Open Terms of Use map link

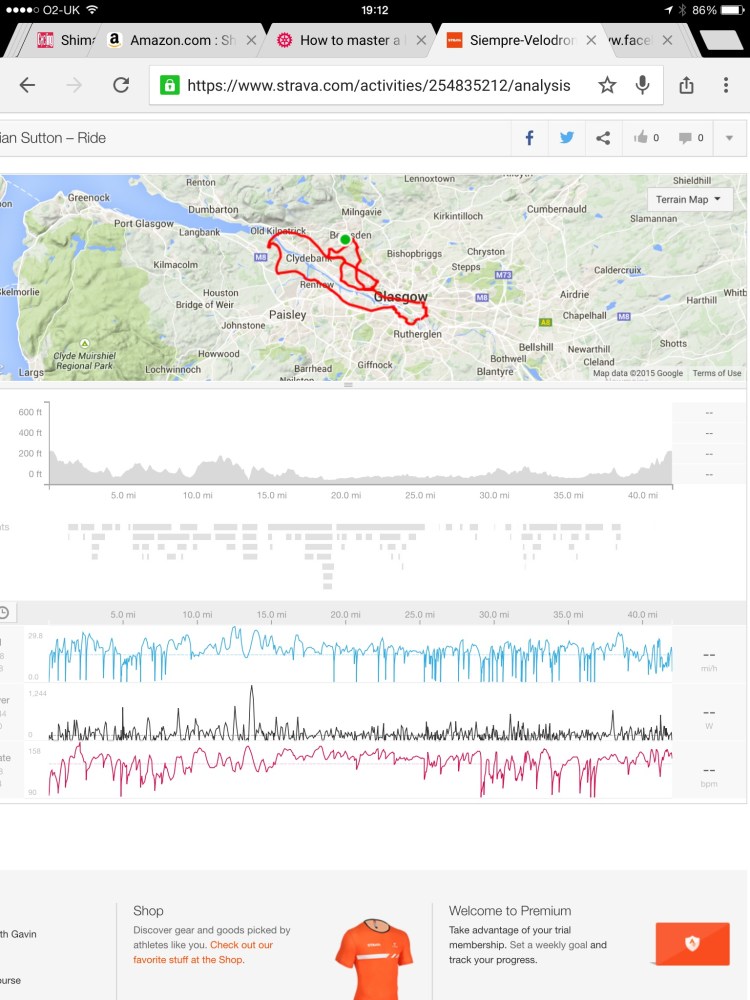pyautogui.click(x=717, y=373)
